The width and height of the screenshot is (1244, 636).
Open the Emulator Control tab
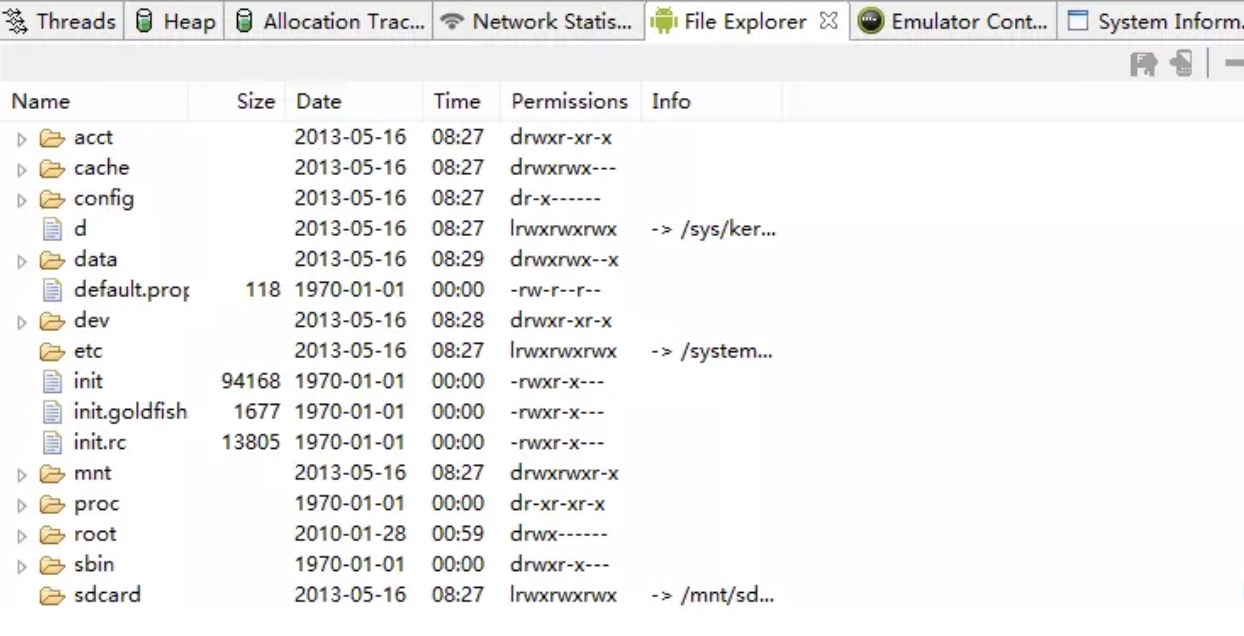[x=953, y=21]
